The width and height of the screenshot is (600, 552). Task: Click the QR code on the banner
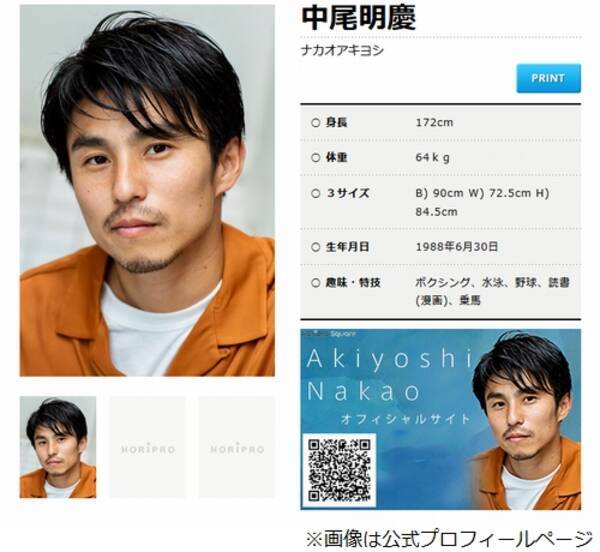(339, 470)
